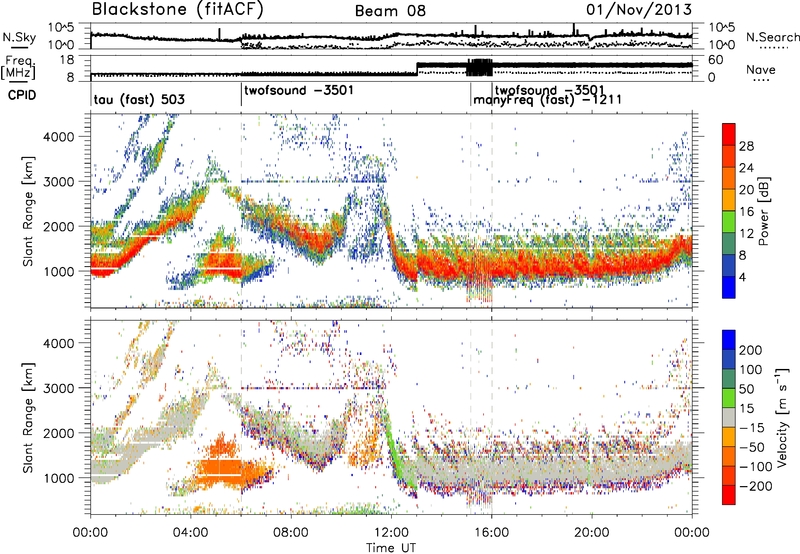Screen dimensions: 800x554
Task: Click the '200' value on Velocity color bar
Action: point(751,350)
